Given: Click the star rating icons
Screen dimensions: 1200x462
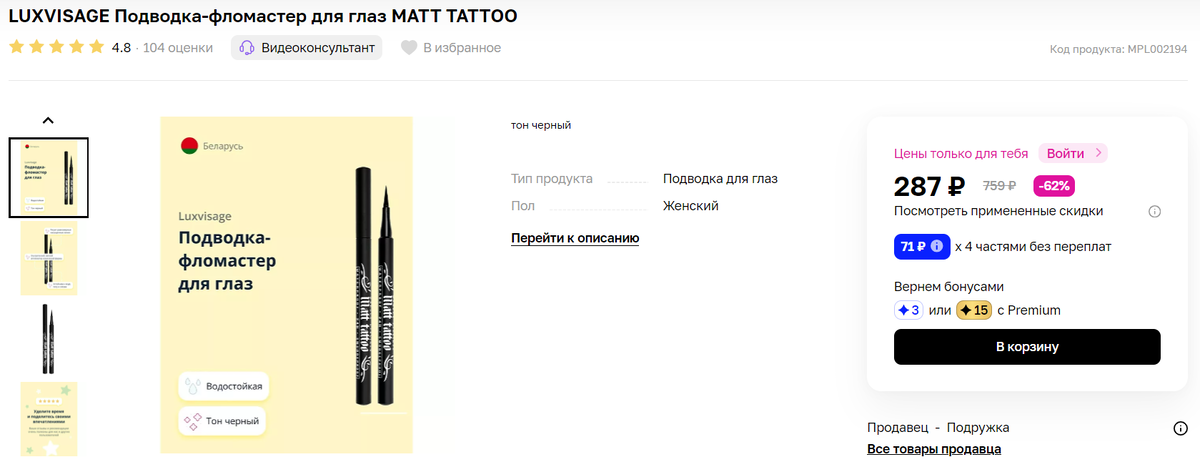Looking at the screenshot, I should (57, 47).
